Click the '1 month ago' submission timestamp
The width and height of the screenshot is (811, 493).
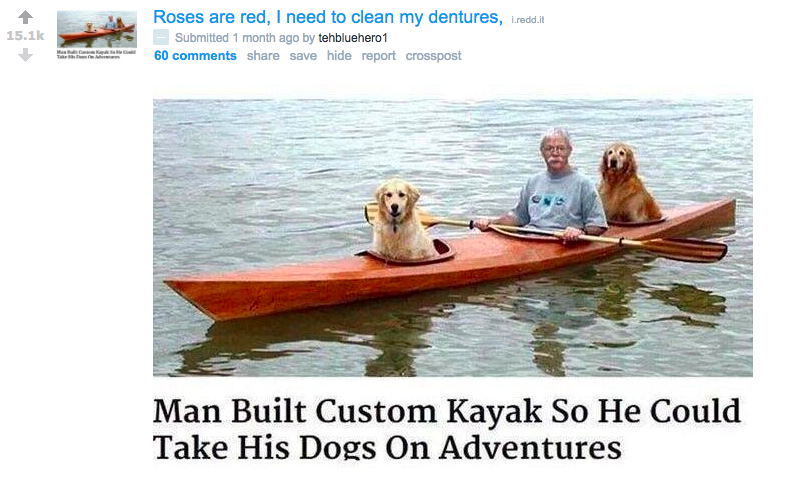[265, 38]
